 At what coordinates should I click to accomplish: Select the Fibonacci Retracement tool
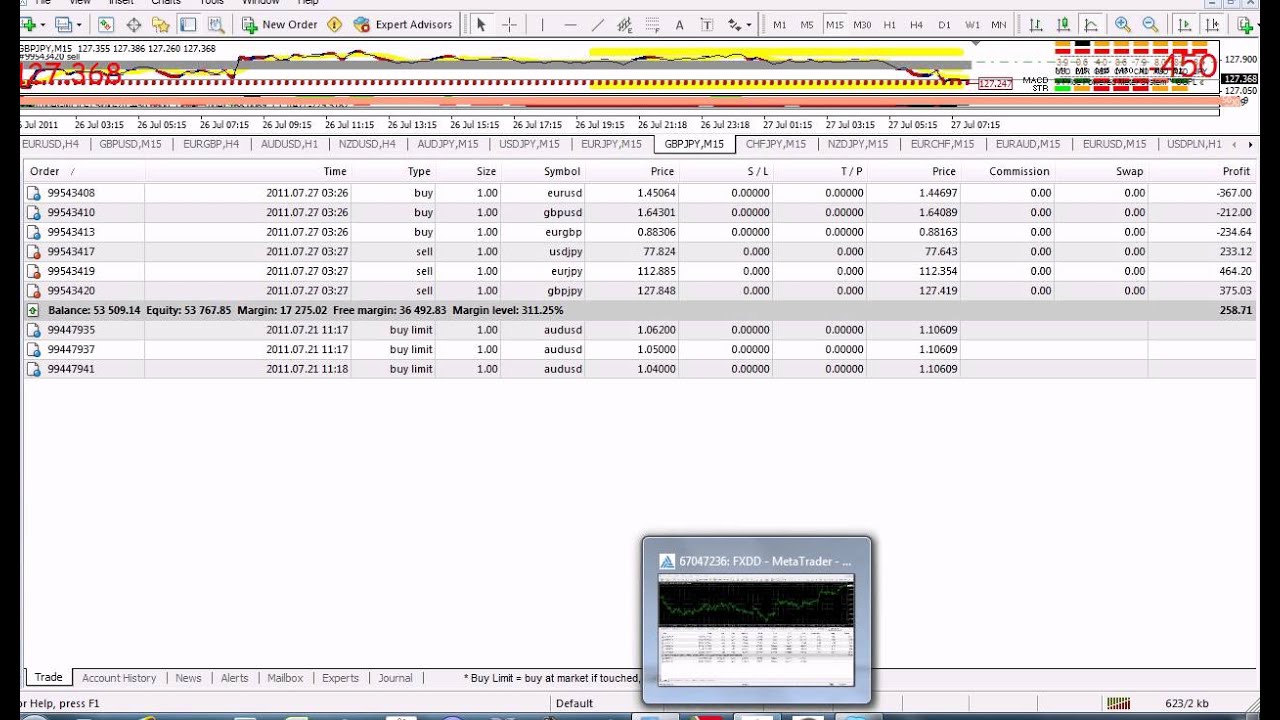[x=652, y=24]
